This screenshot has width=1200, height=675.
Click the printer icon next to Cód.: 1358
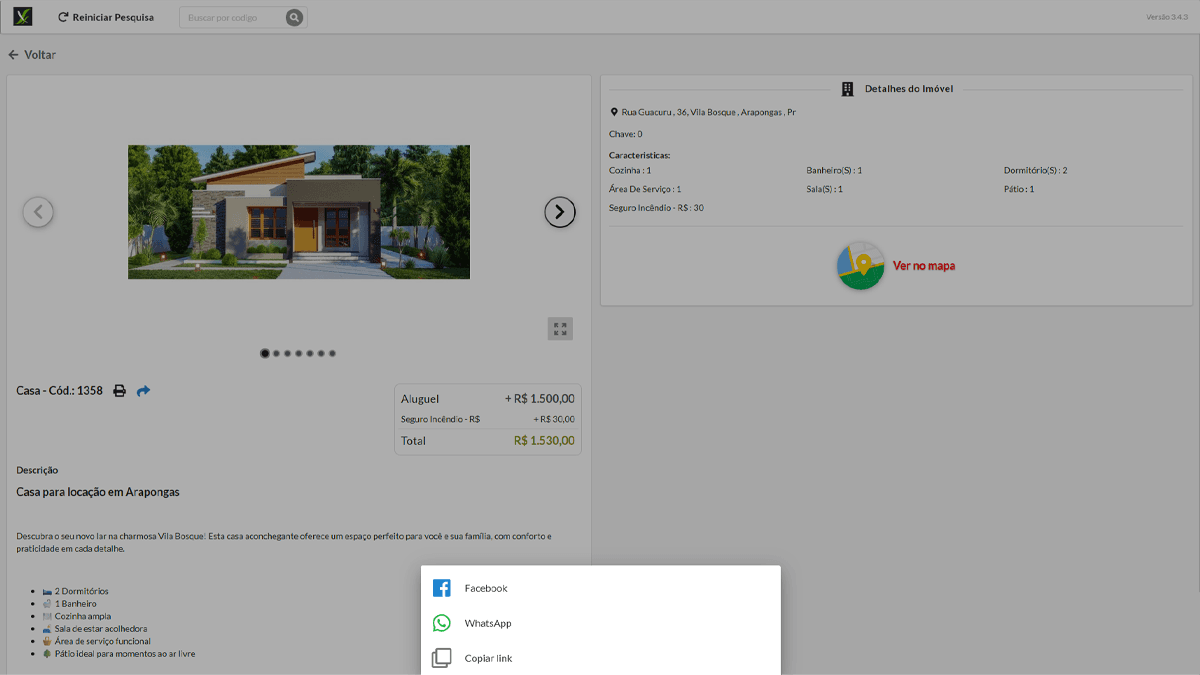[x=119, y=390]
